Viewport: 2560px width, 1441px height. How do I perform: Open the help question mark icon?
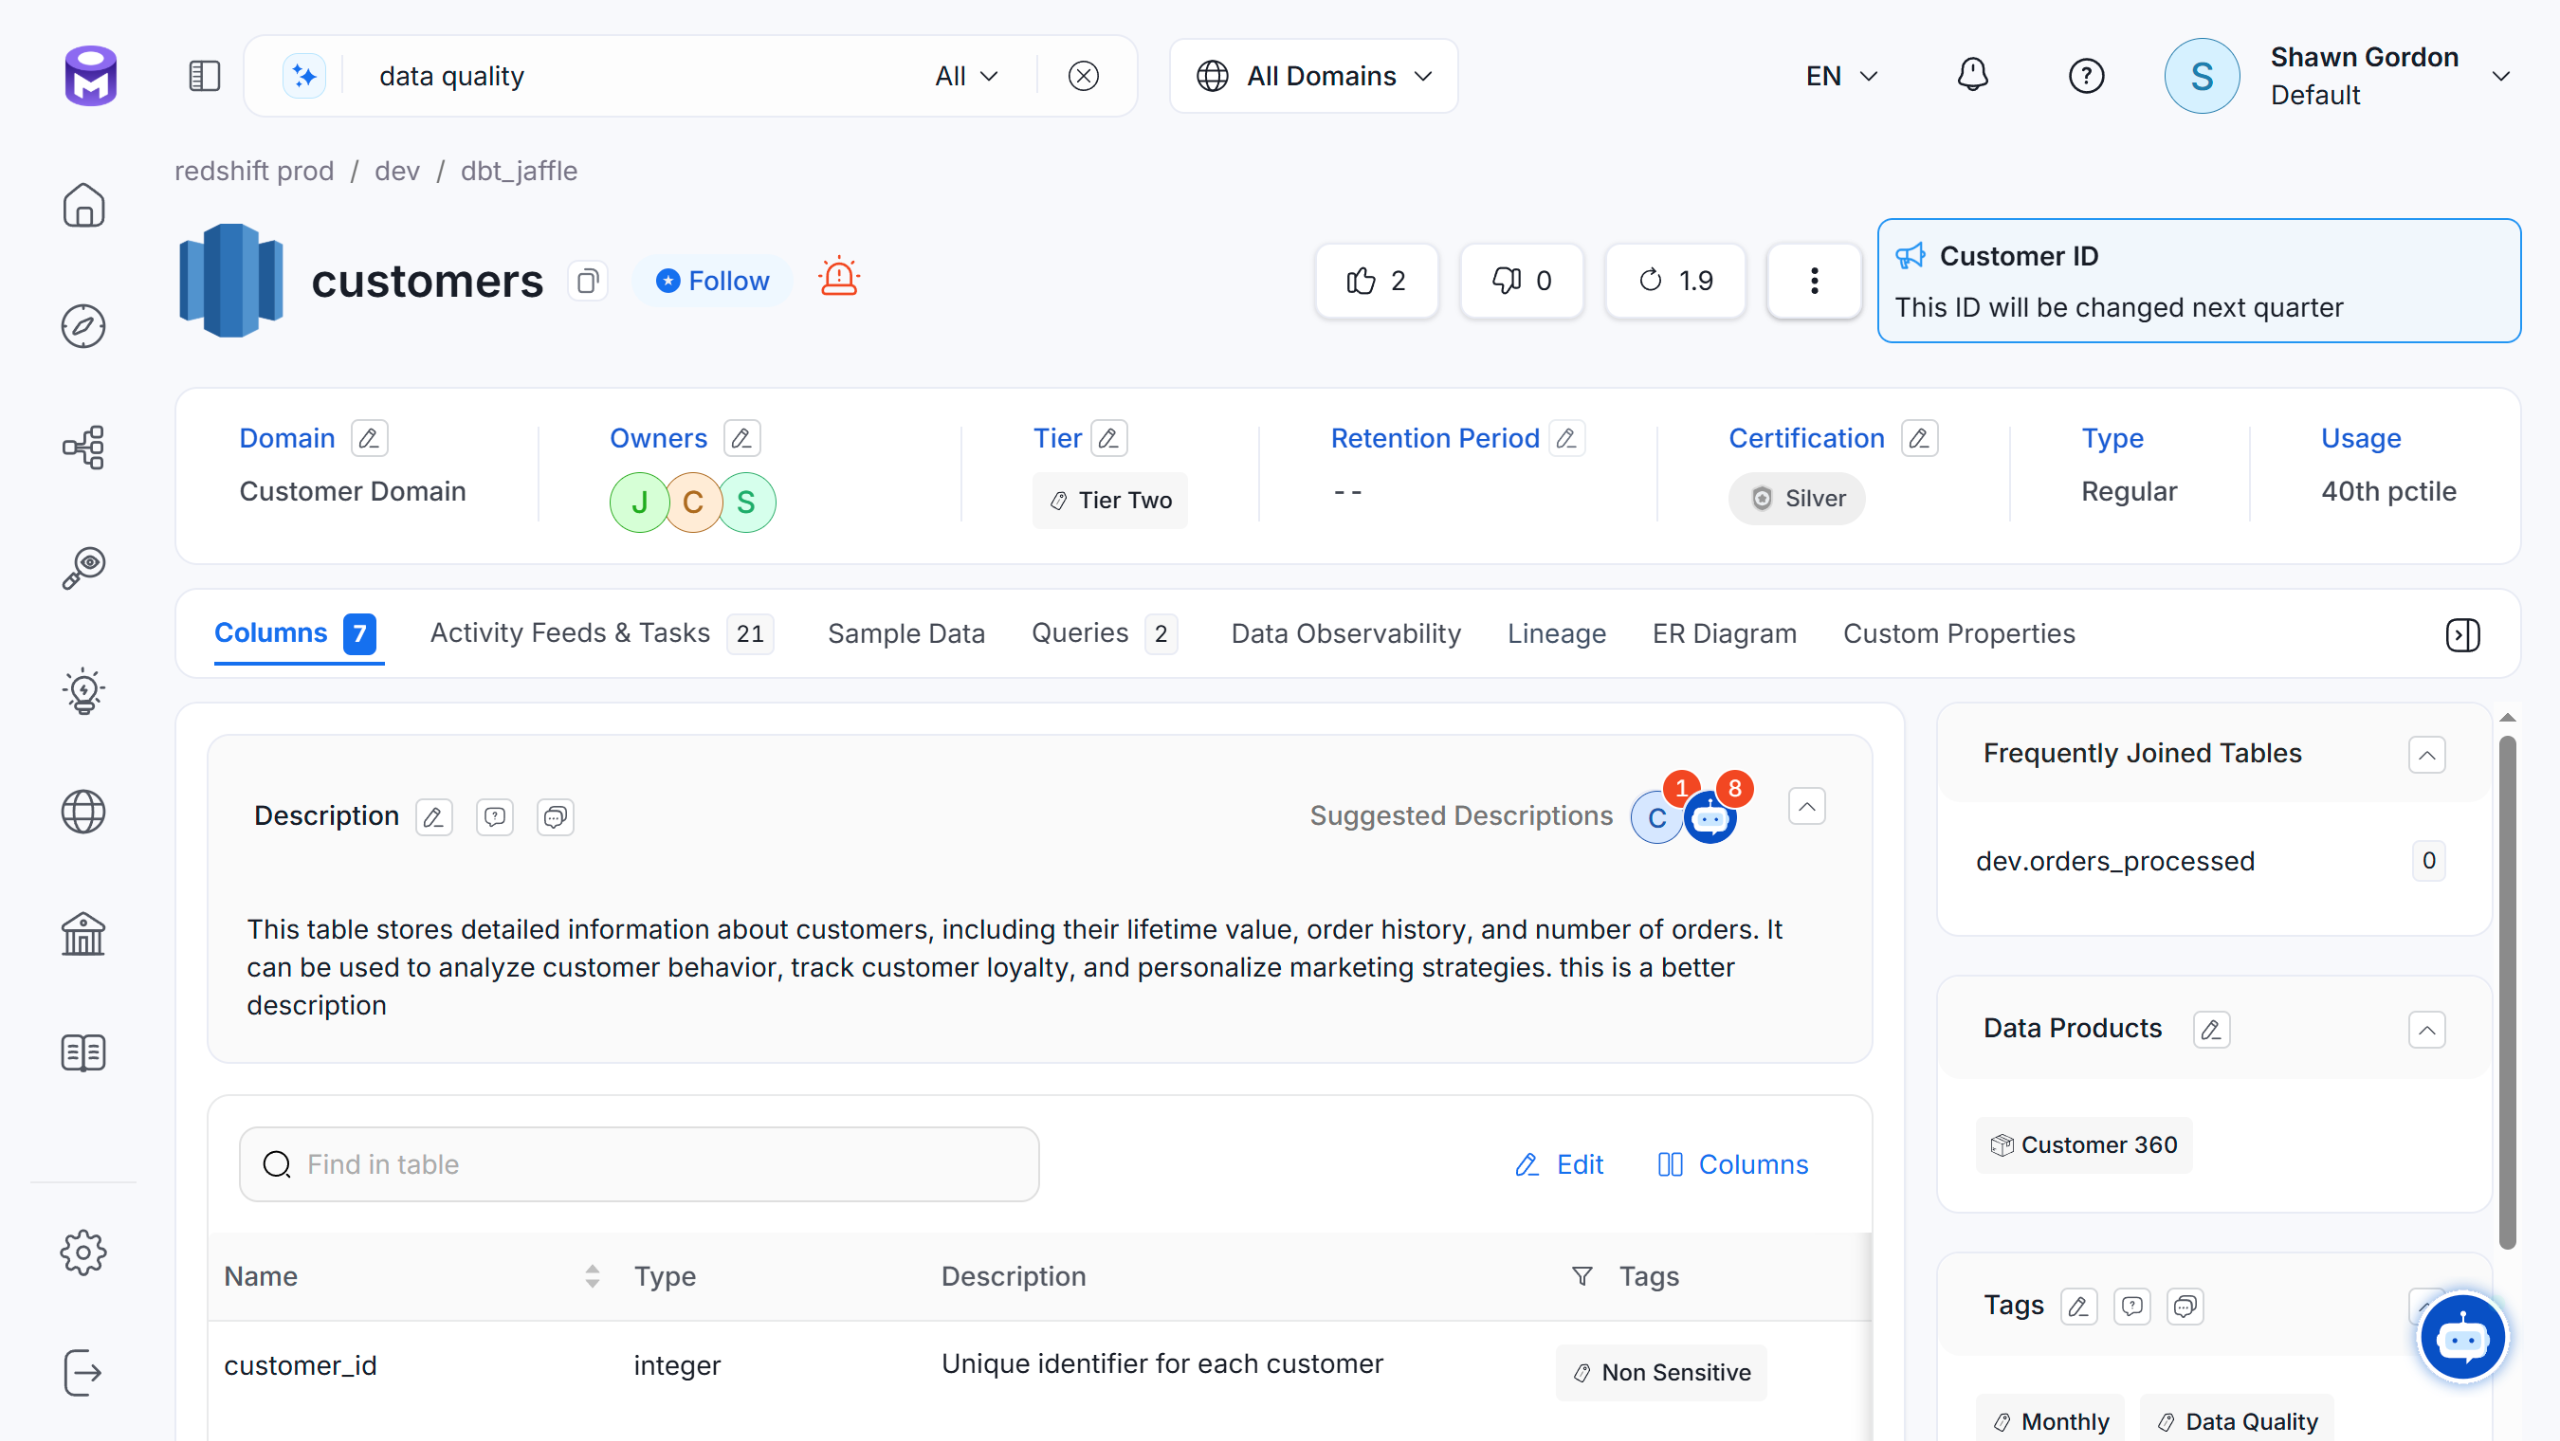click(x=2086, y=76)
